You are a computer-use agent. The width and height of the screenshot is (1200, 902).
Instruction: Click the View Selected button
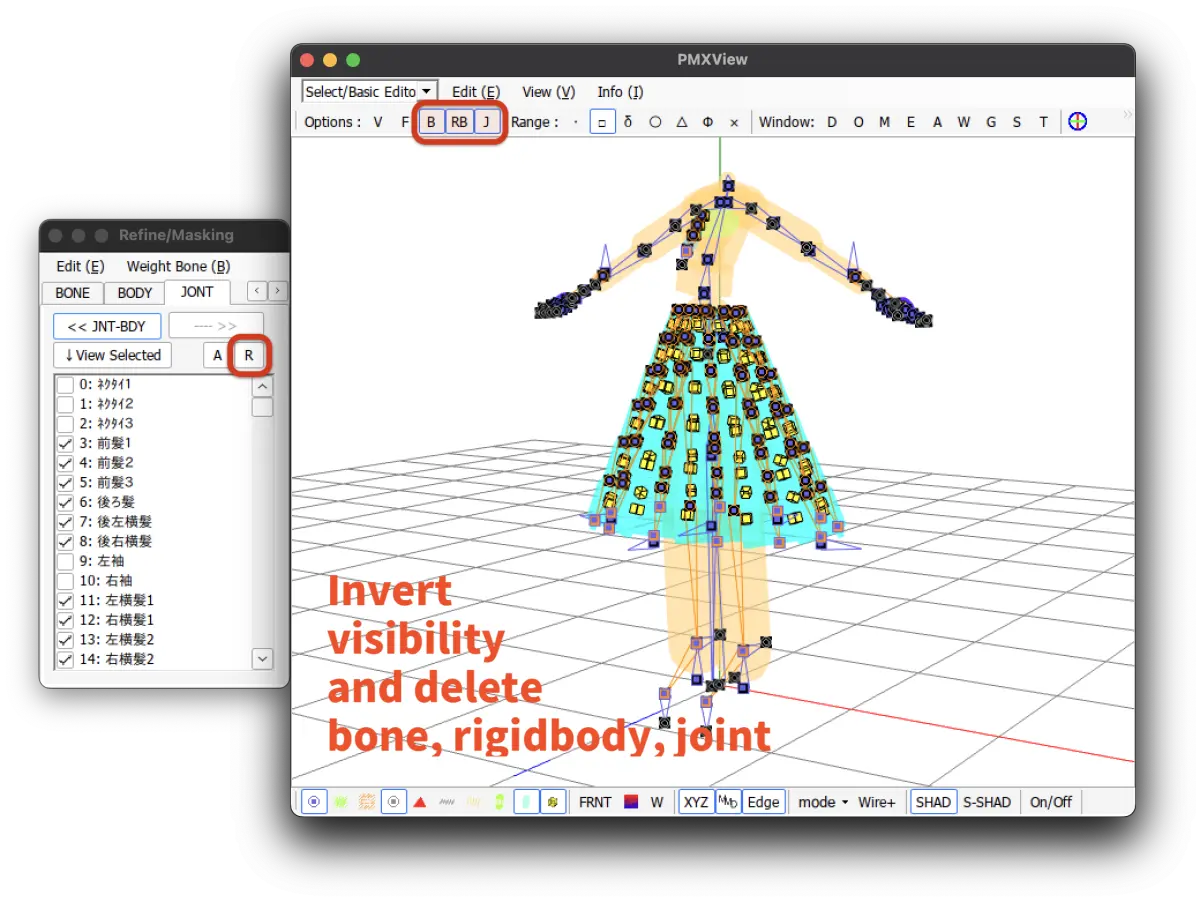(112, 355)
